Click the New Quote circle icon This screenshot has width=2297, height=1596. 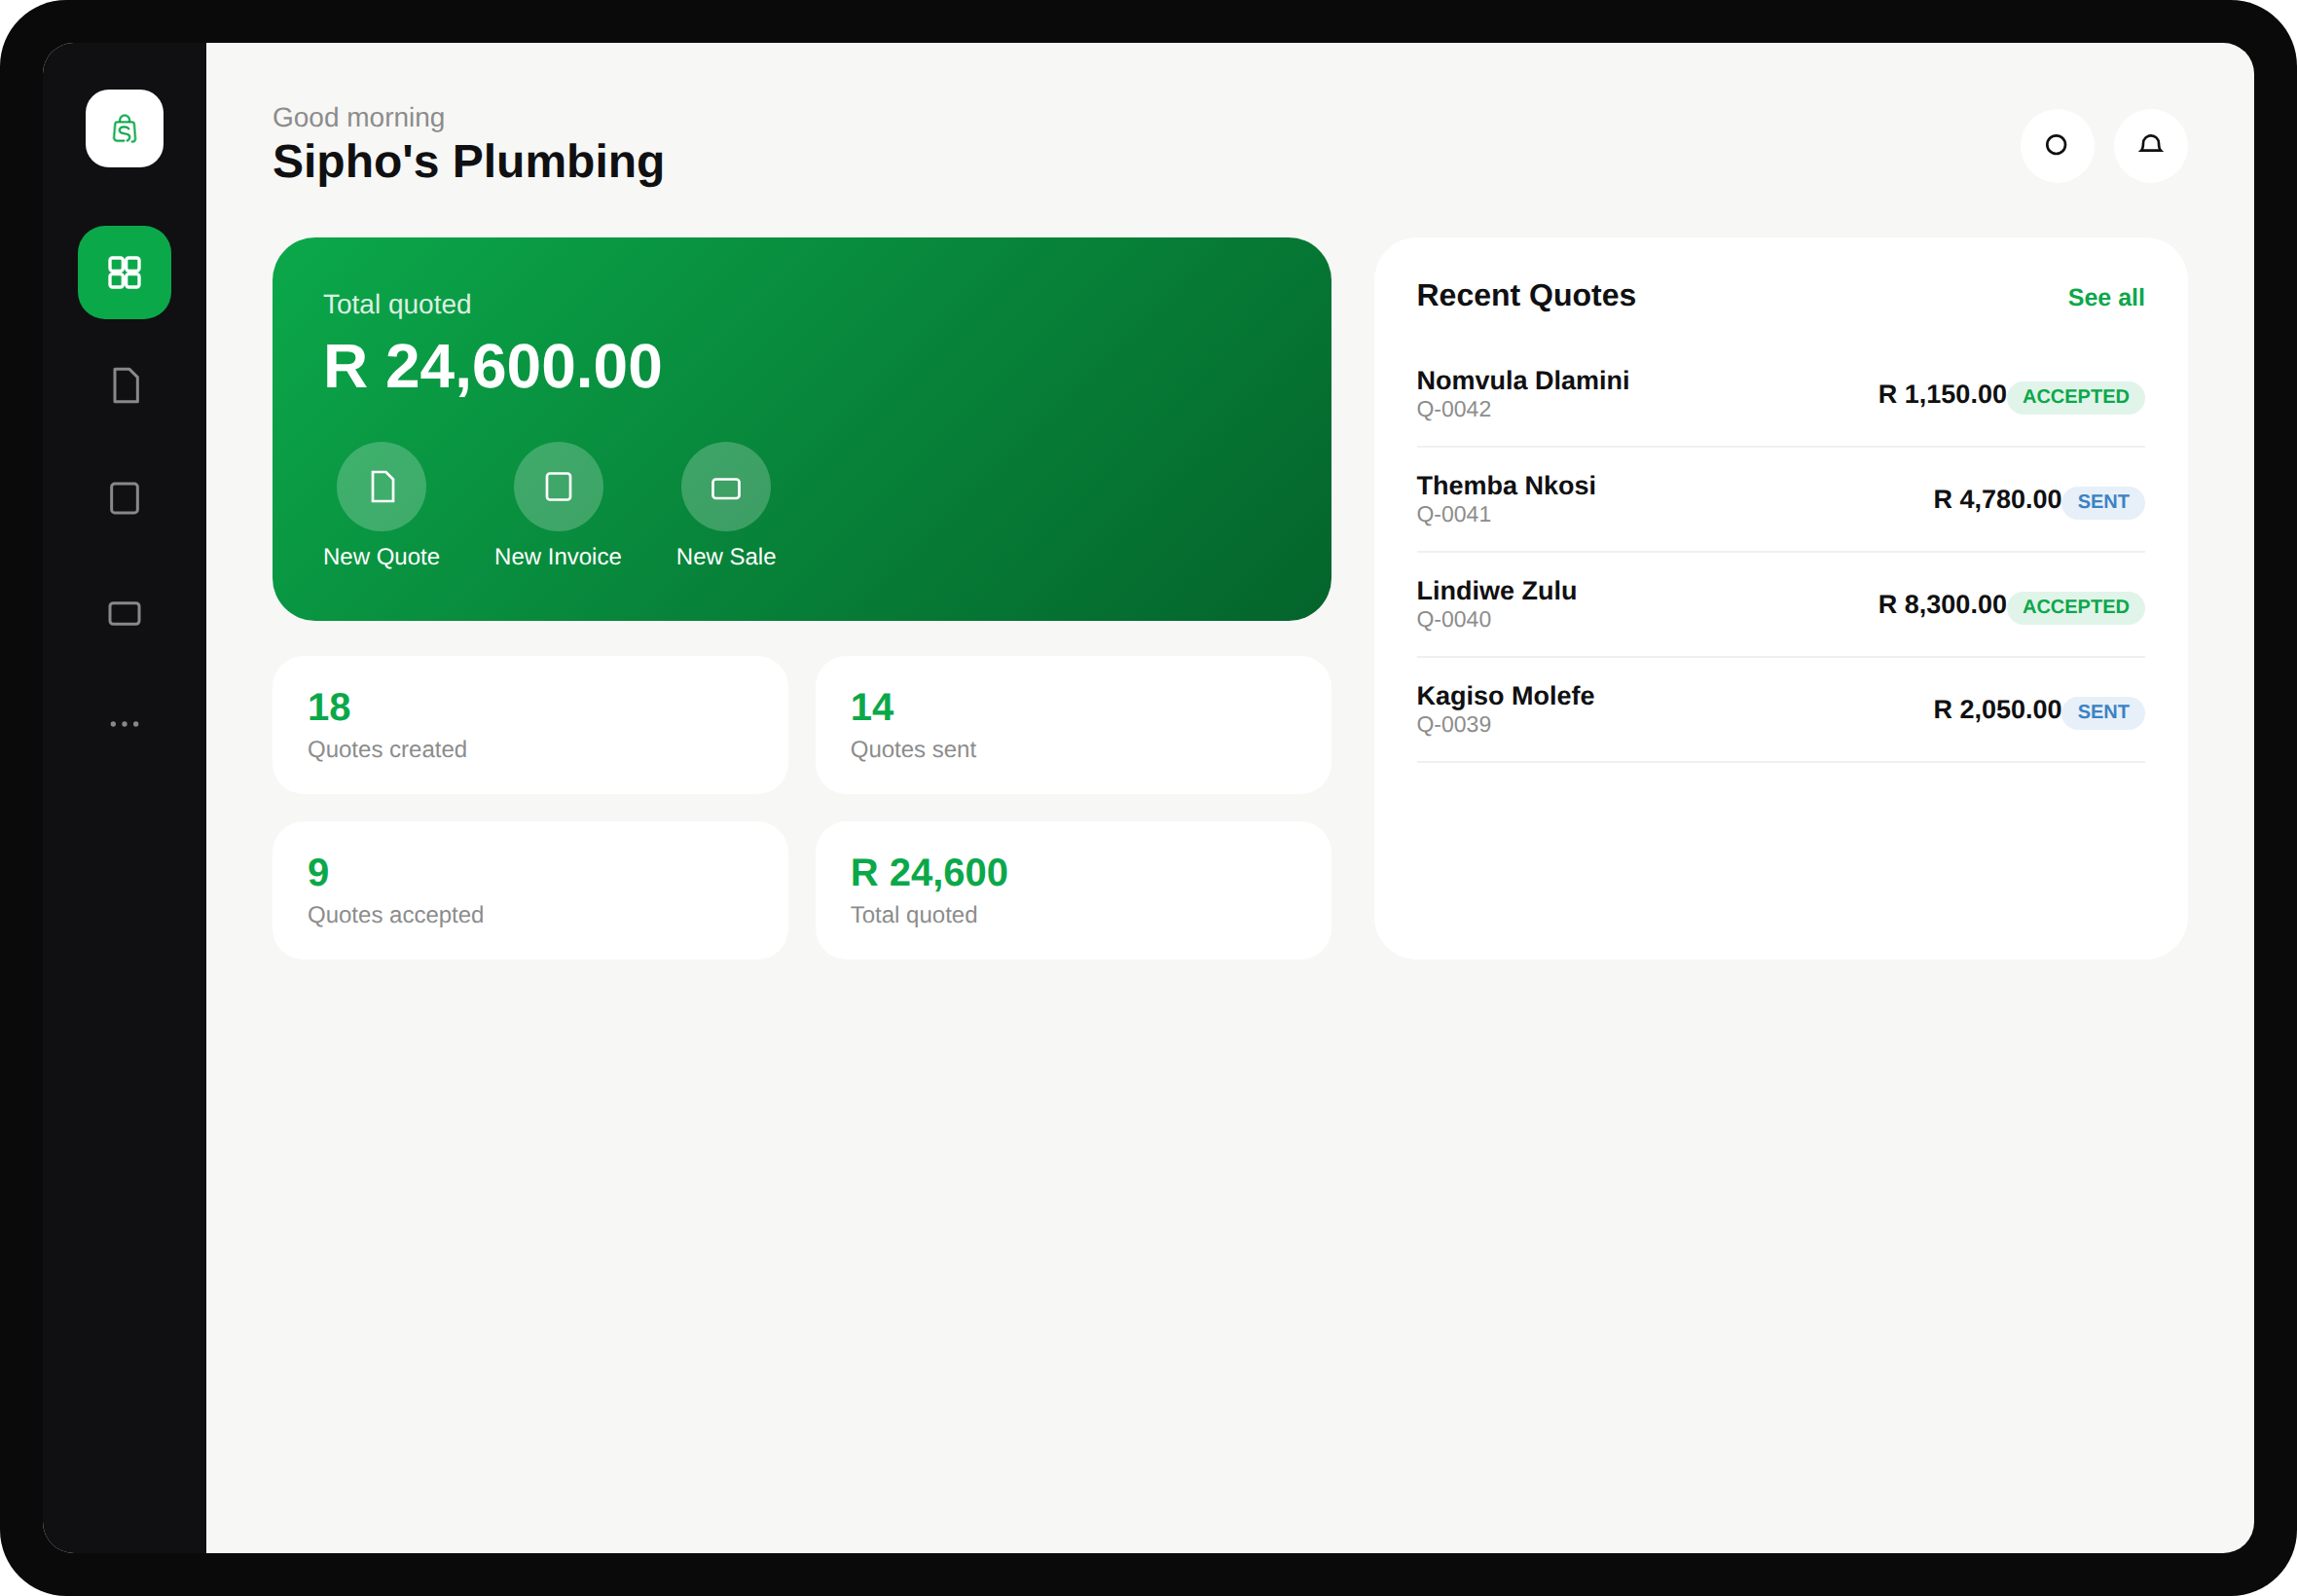[381, 487]
